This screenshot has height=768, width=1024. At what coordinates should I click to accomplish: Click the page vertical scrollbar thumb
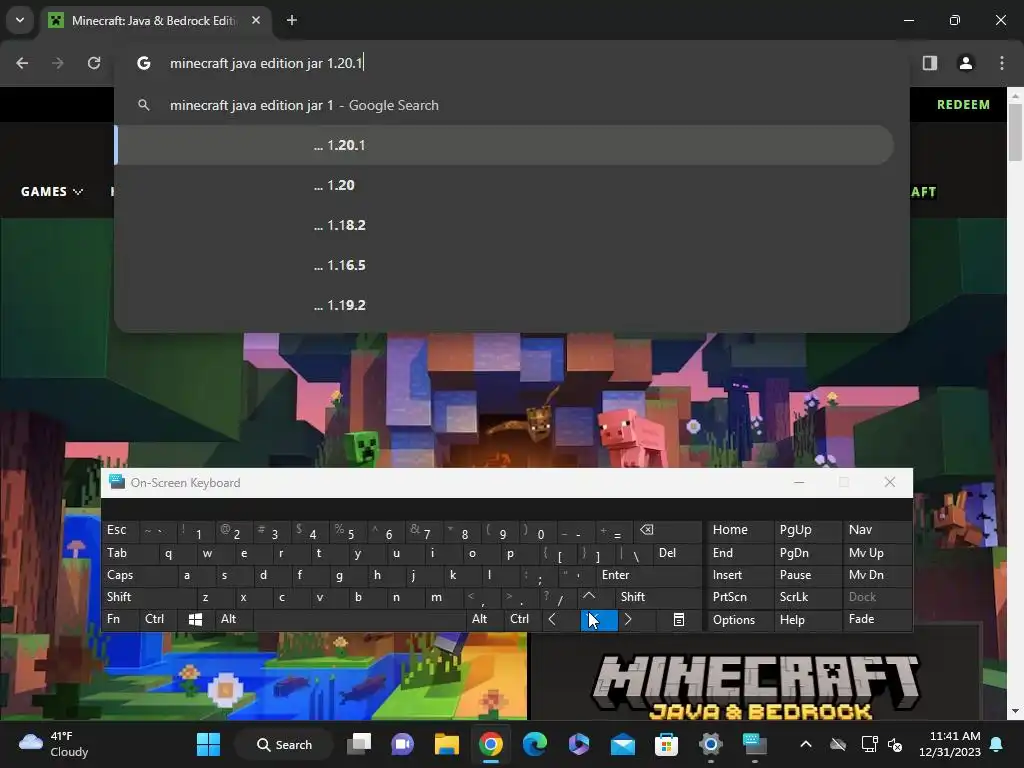click(1015, 132)
